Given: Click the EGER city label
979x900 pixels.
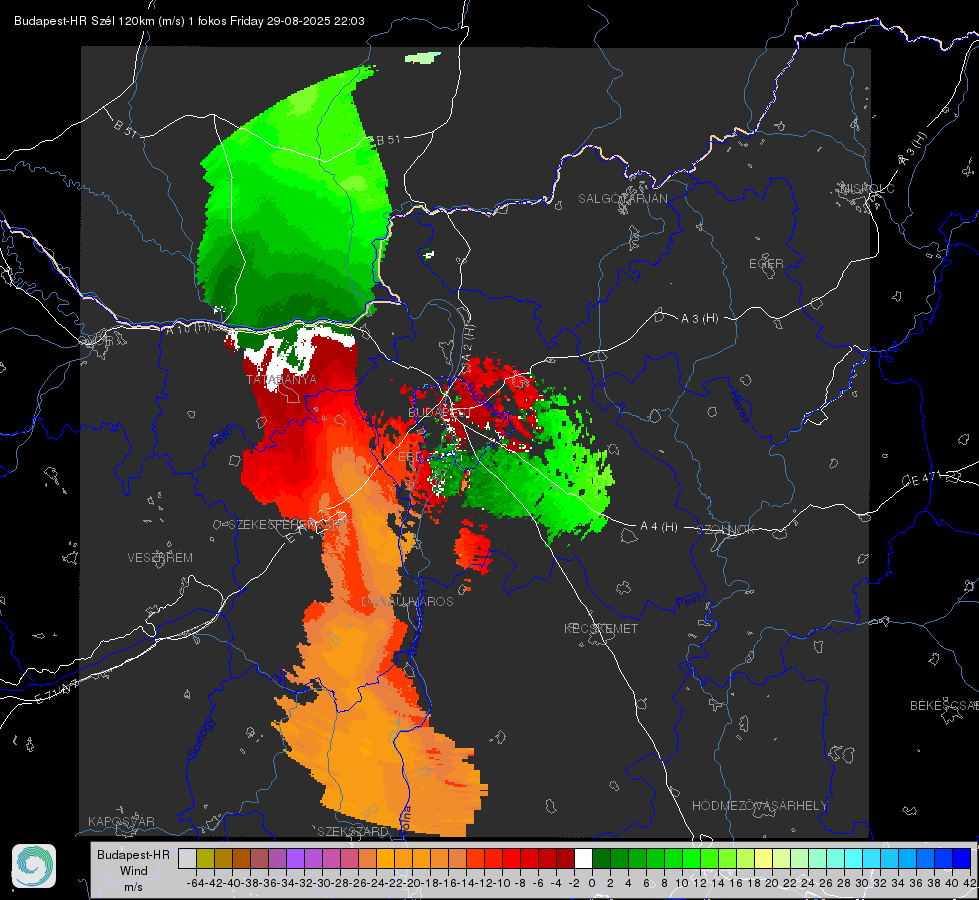Looking at the screenshot, I should point(766,264).
